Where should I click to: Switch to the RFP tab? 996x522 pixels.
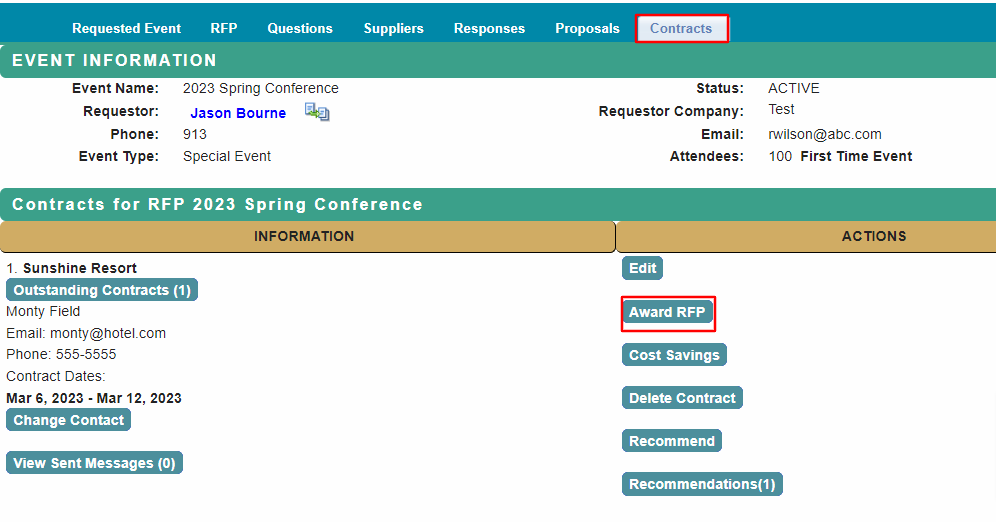224,28
